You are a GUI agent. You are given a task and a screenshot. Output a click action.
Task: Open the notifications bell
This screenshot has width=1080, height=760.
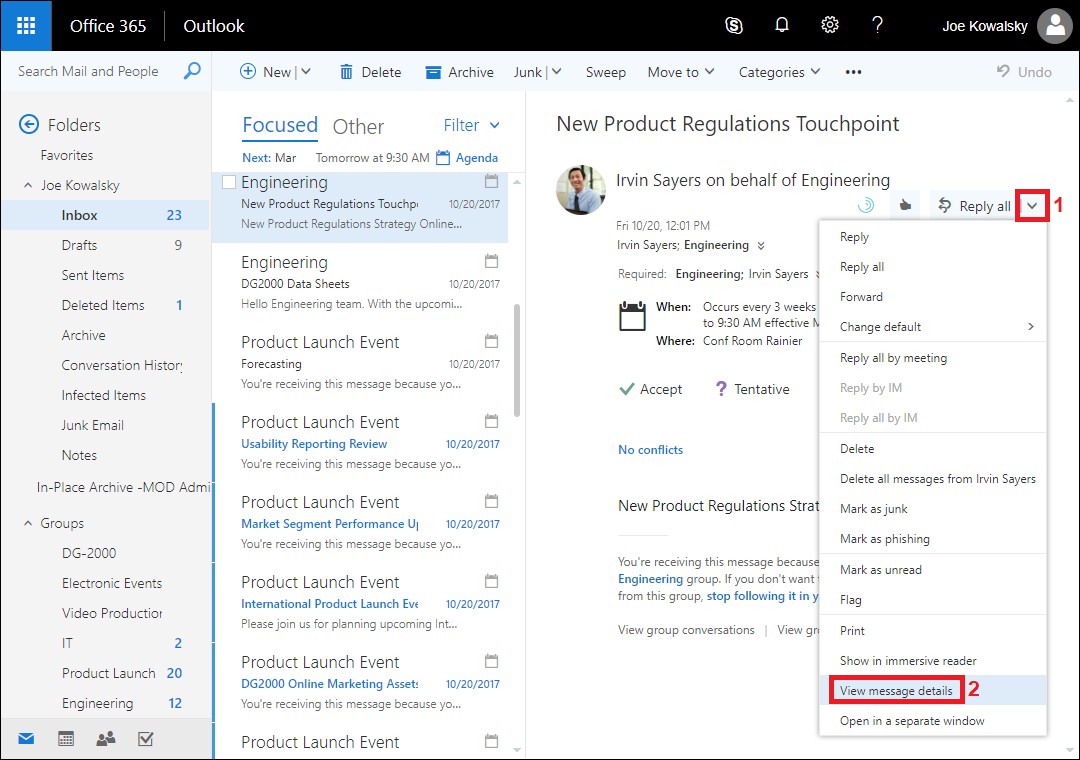point(782,25)
